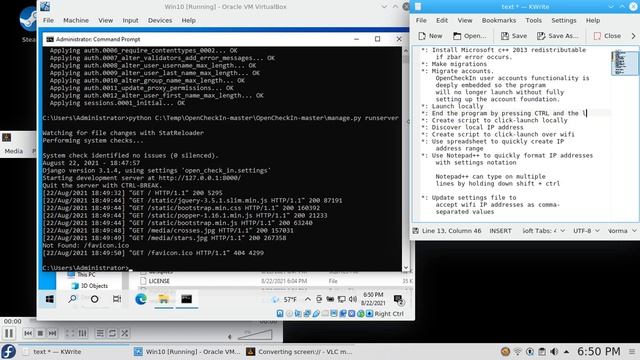Skip to previous media in VLC
The height and width of the screenshot is (360, 640).
[x=28, y=333]
